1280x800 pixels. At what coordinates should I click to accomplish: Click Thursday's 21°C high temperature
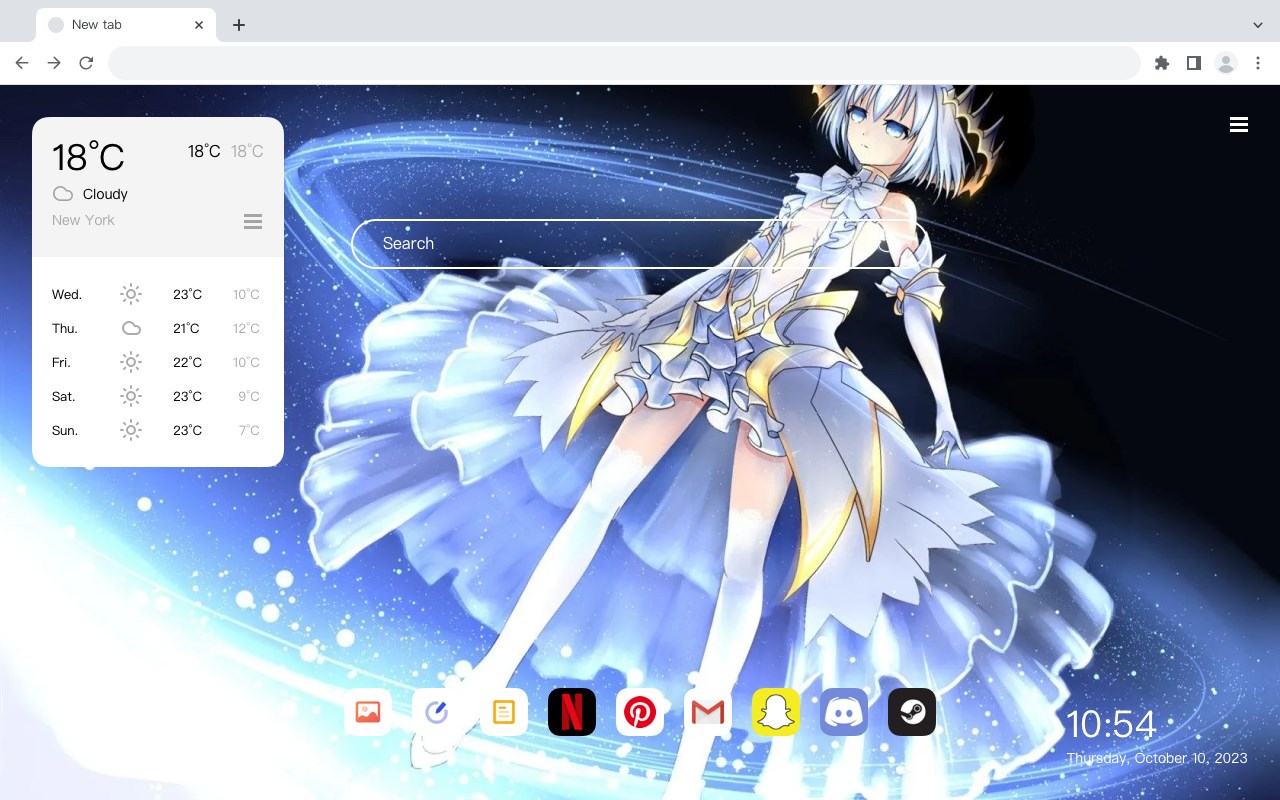(x=186, y=328)
